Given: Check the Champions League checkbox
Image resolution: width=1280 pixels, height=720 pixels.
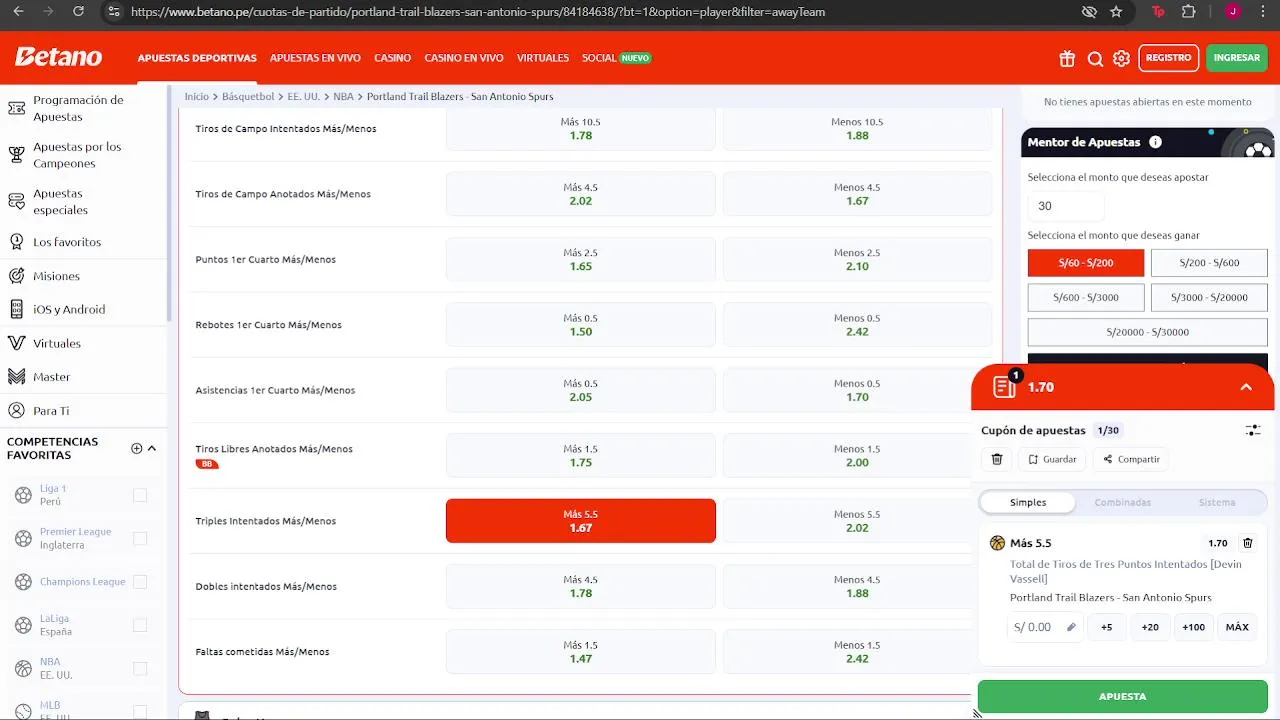Looking at the screenshot, I should tap(140, 582).
